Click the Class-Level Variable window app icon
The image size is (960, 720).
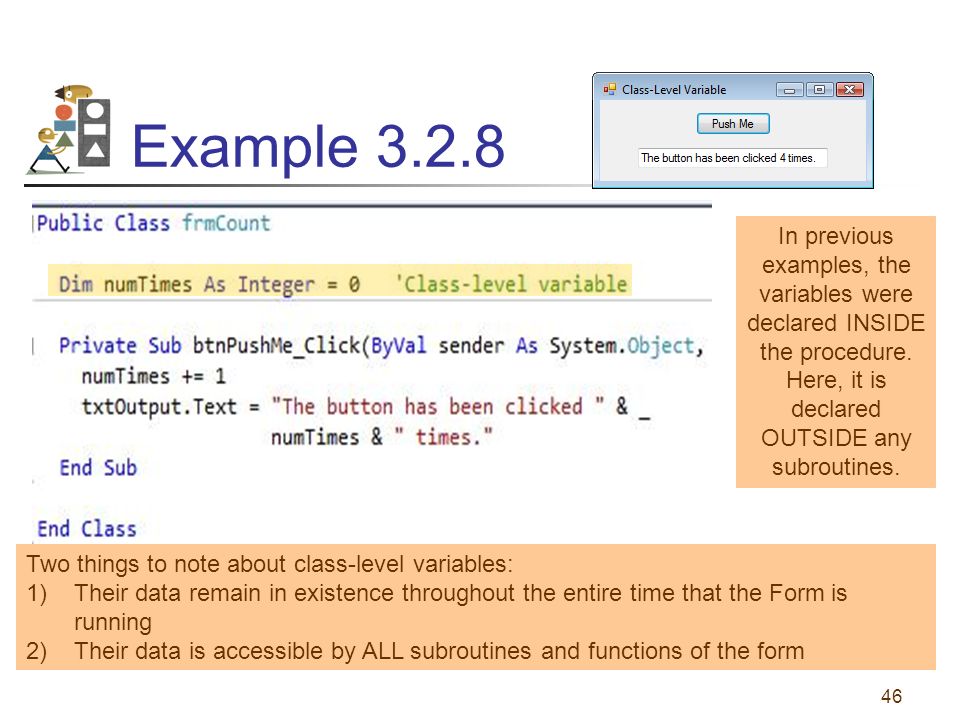[609, 89]
